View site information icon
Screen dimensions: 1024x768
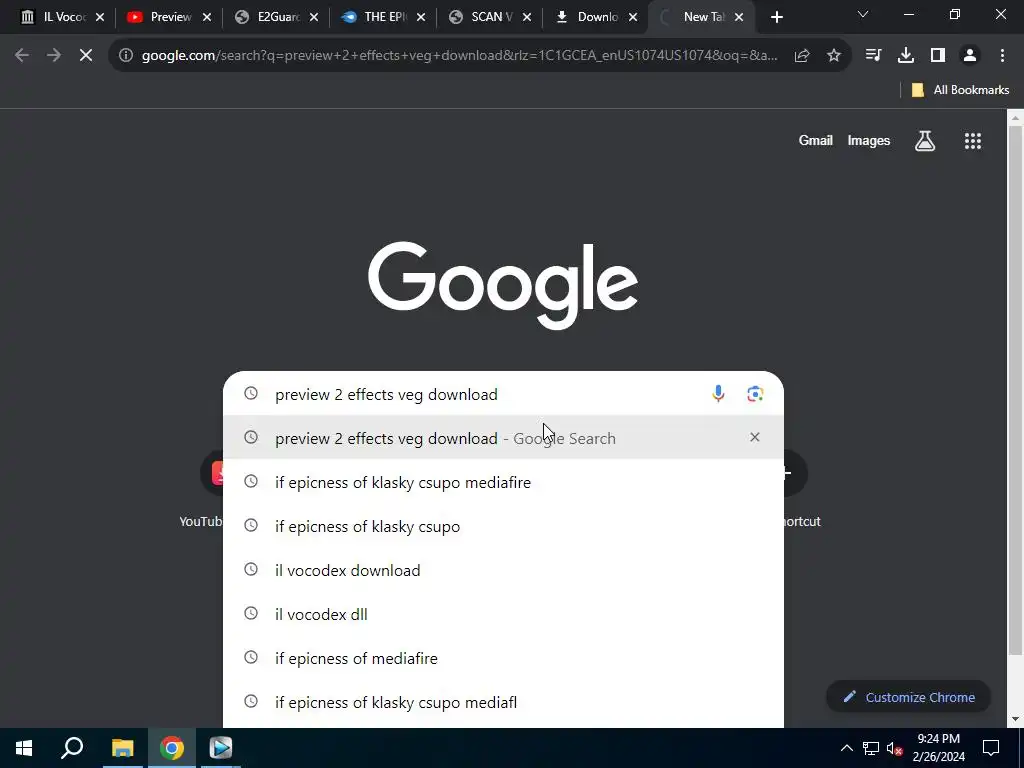pos(126,56)
